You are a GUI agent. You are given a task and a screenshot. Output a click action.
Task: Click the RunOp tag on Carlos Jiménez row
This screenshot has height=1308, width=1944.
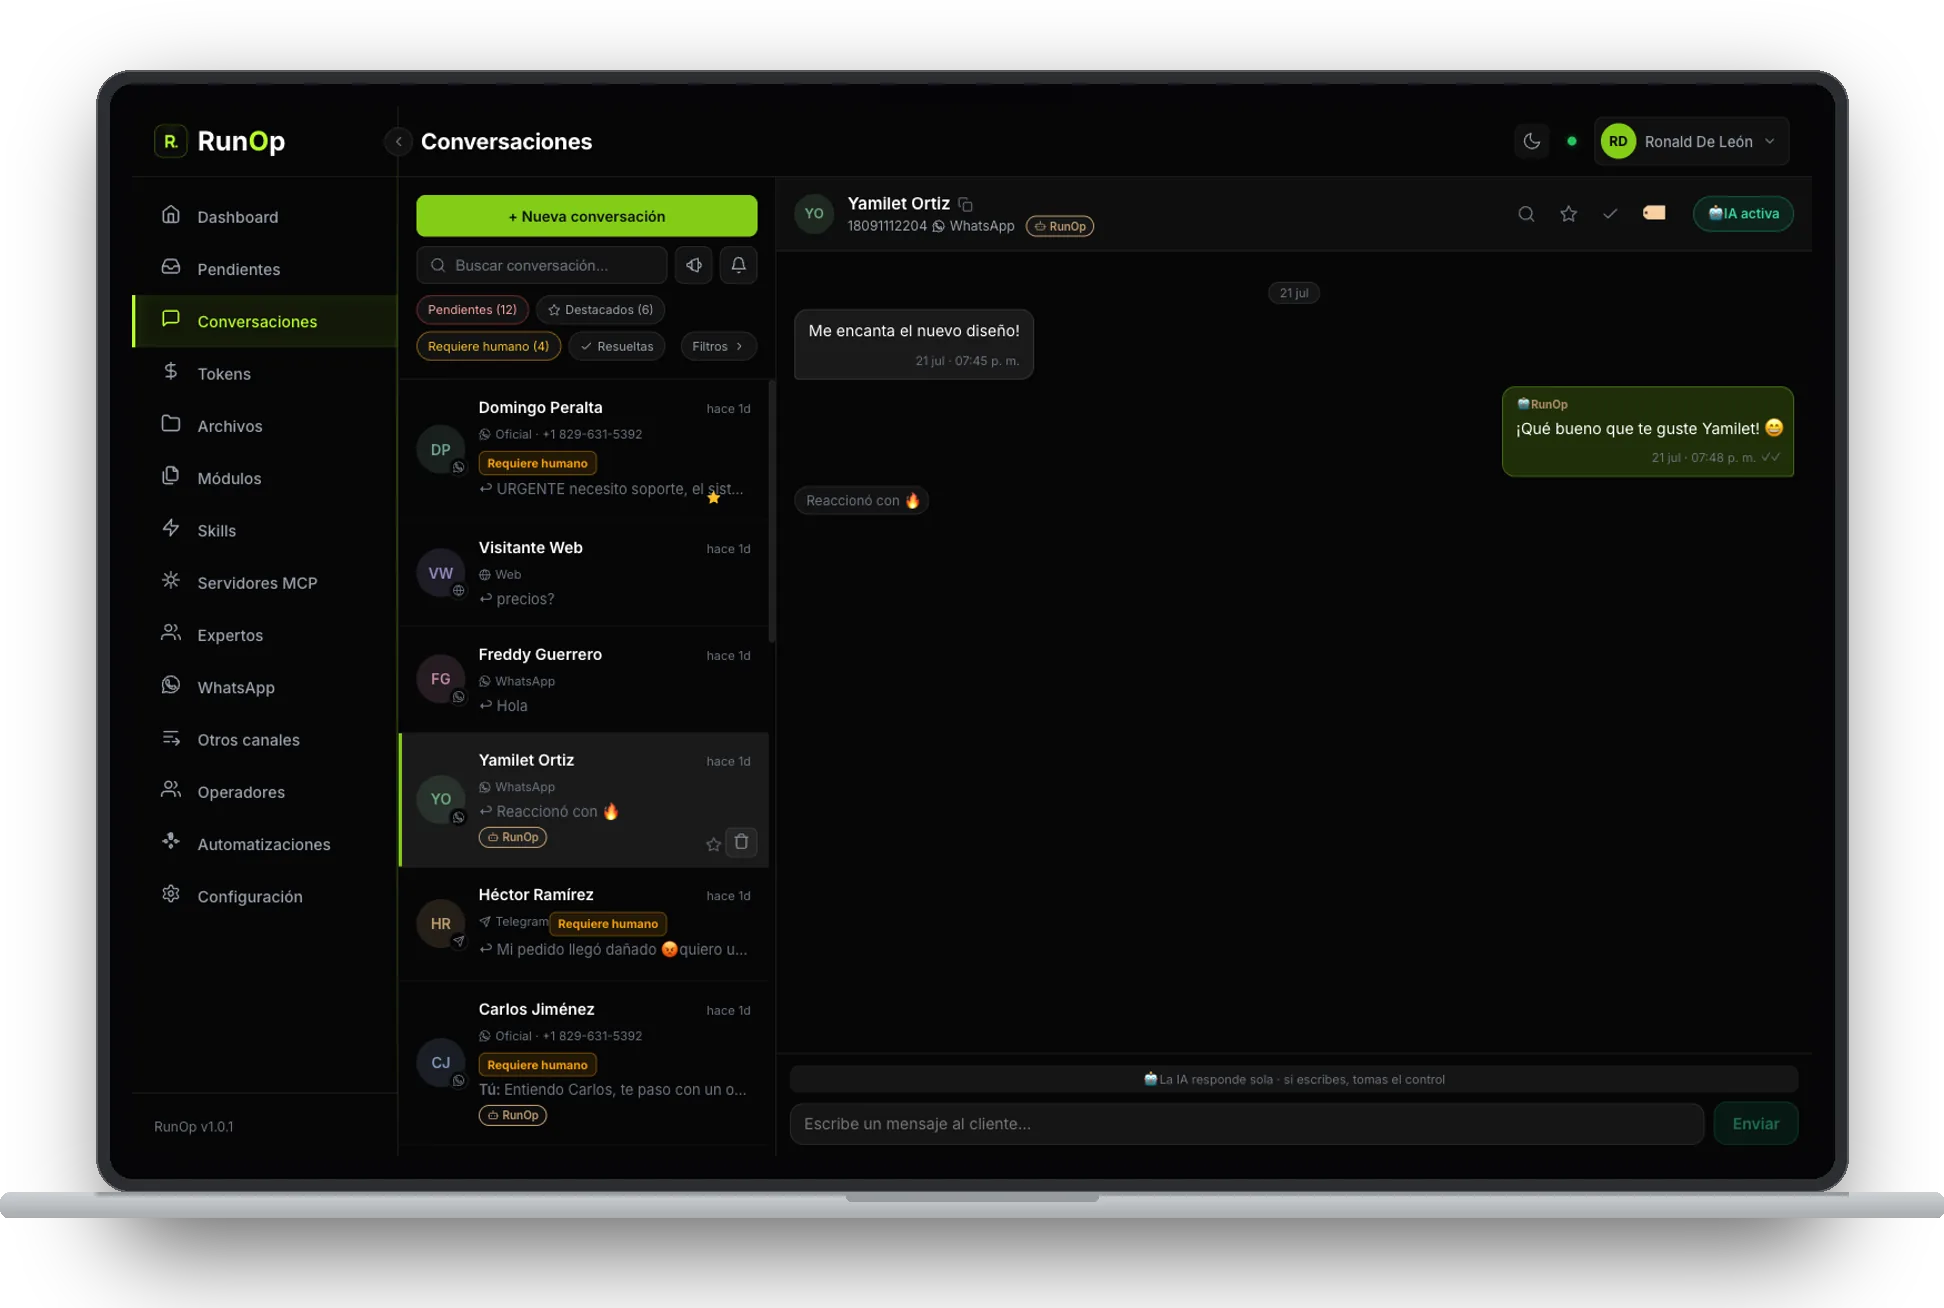512,1115
